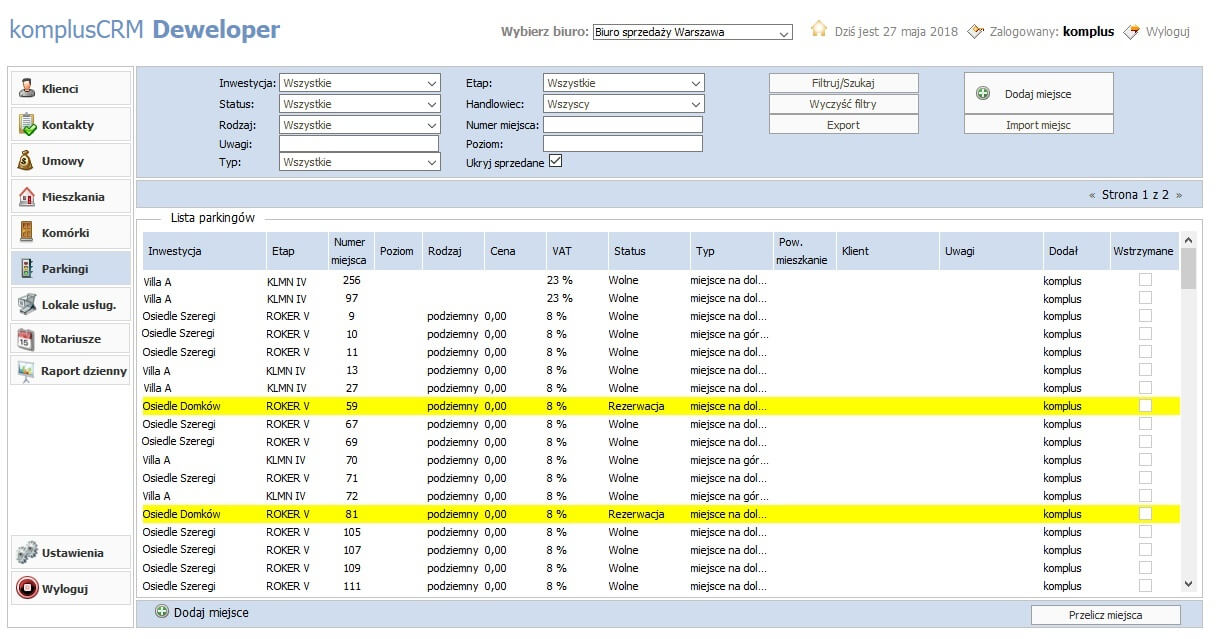Click the Parkingi traffic light icon
The image size is (1217, 639).
pyautogui.click(x=27, y=268)
